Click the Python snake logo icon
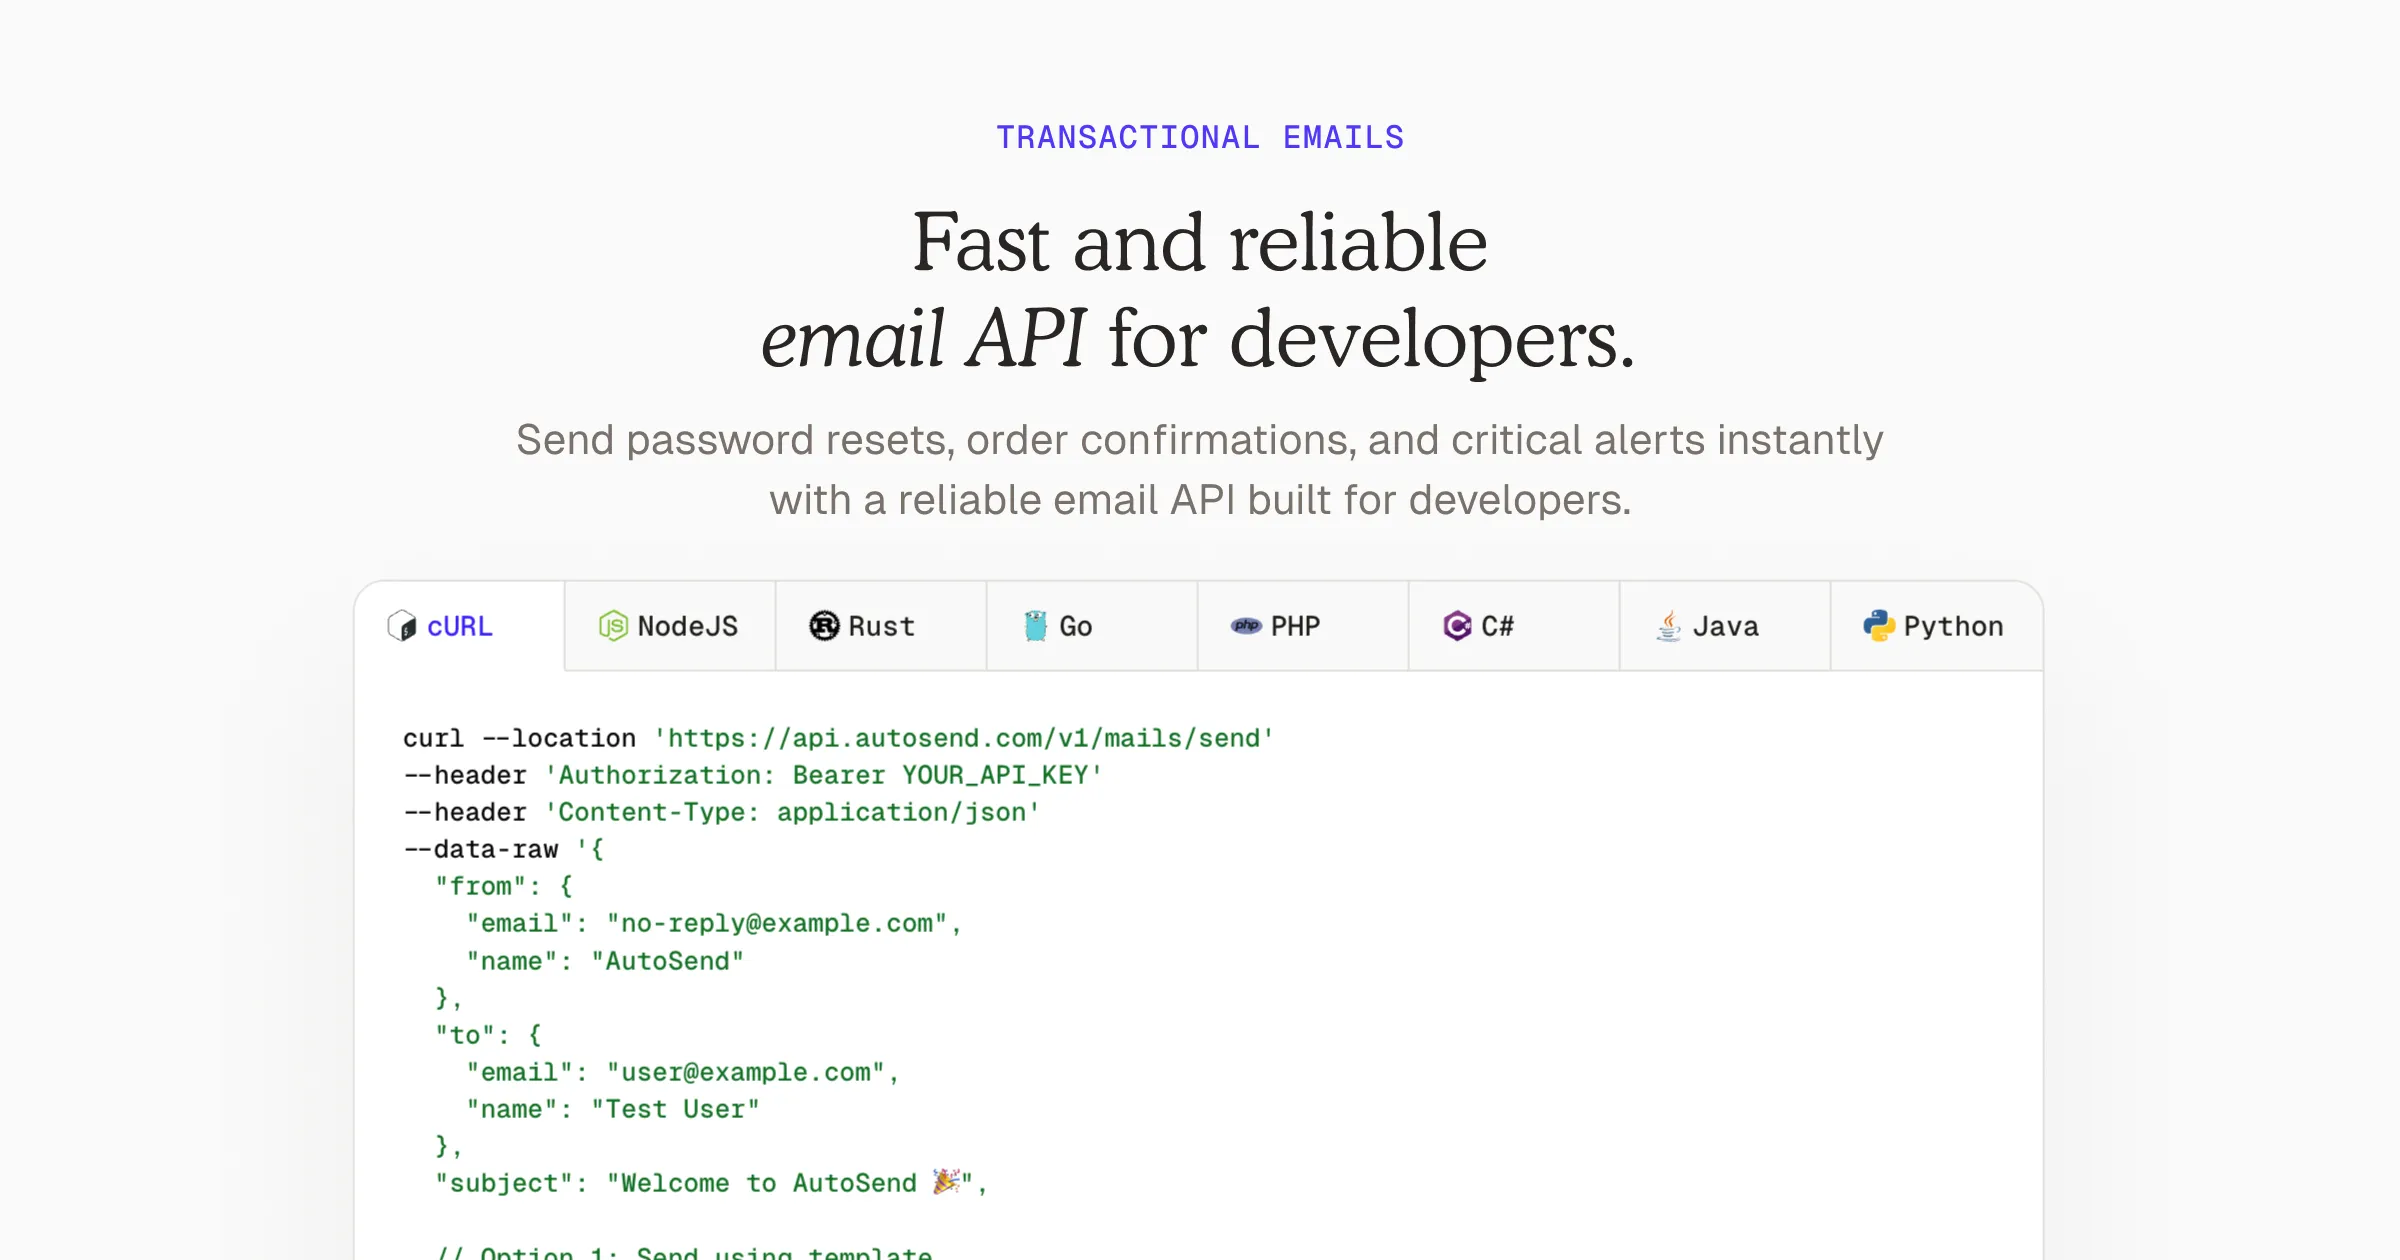This screenshot has height=1260, width=2400. pyautogui.click(x=1879, y=626)
